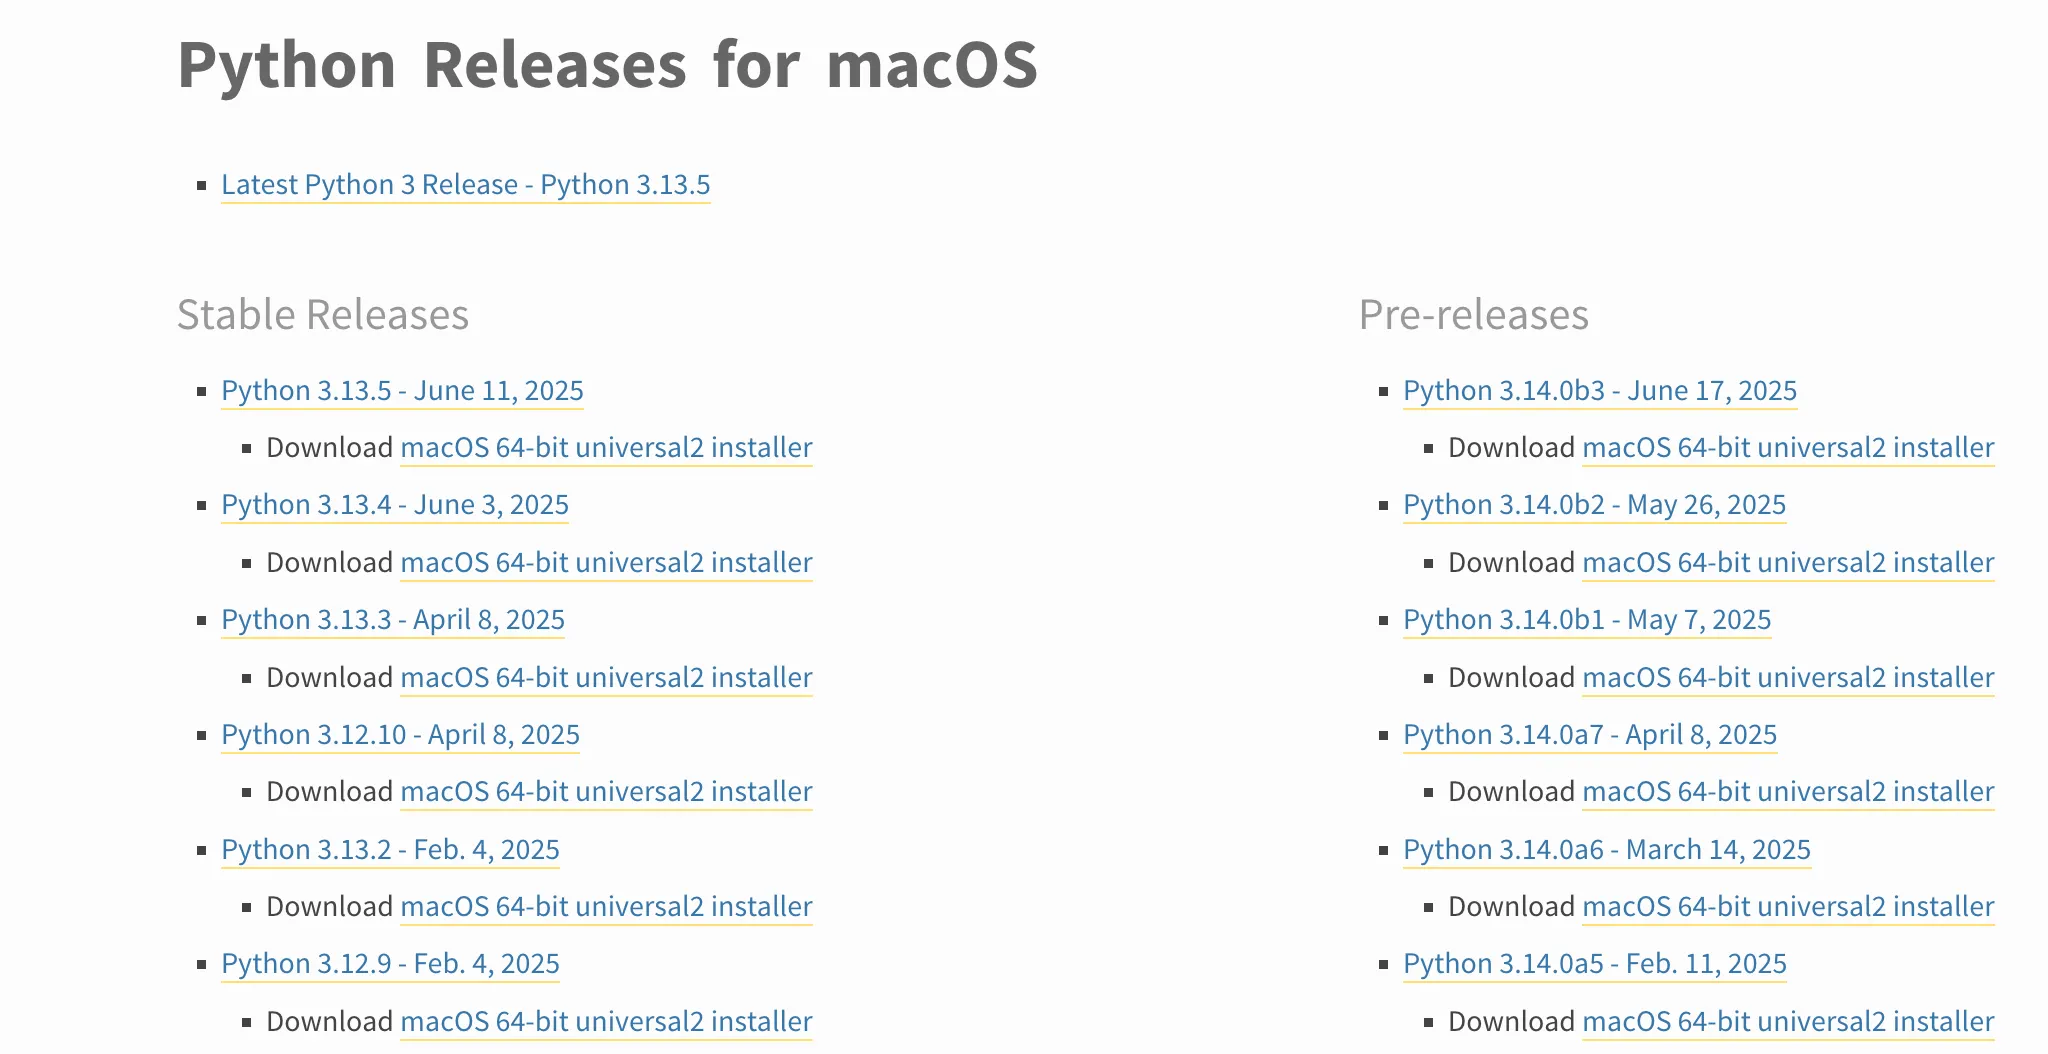Open Python 3.14.0b3 pre-release page
Image resolution: width=2048 pixels, height=1054 pixels.
coord(1601,390)
